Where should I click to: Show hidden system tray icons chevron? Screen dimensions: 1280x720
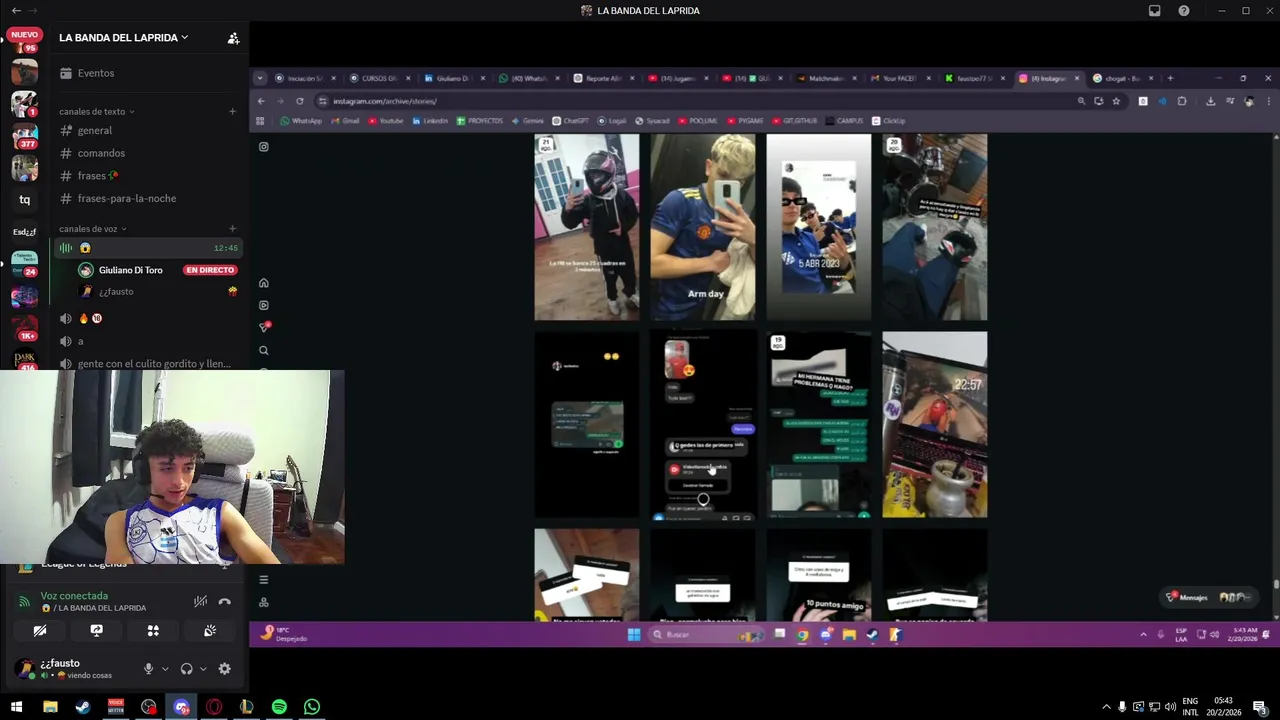[1106, 707]
